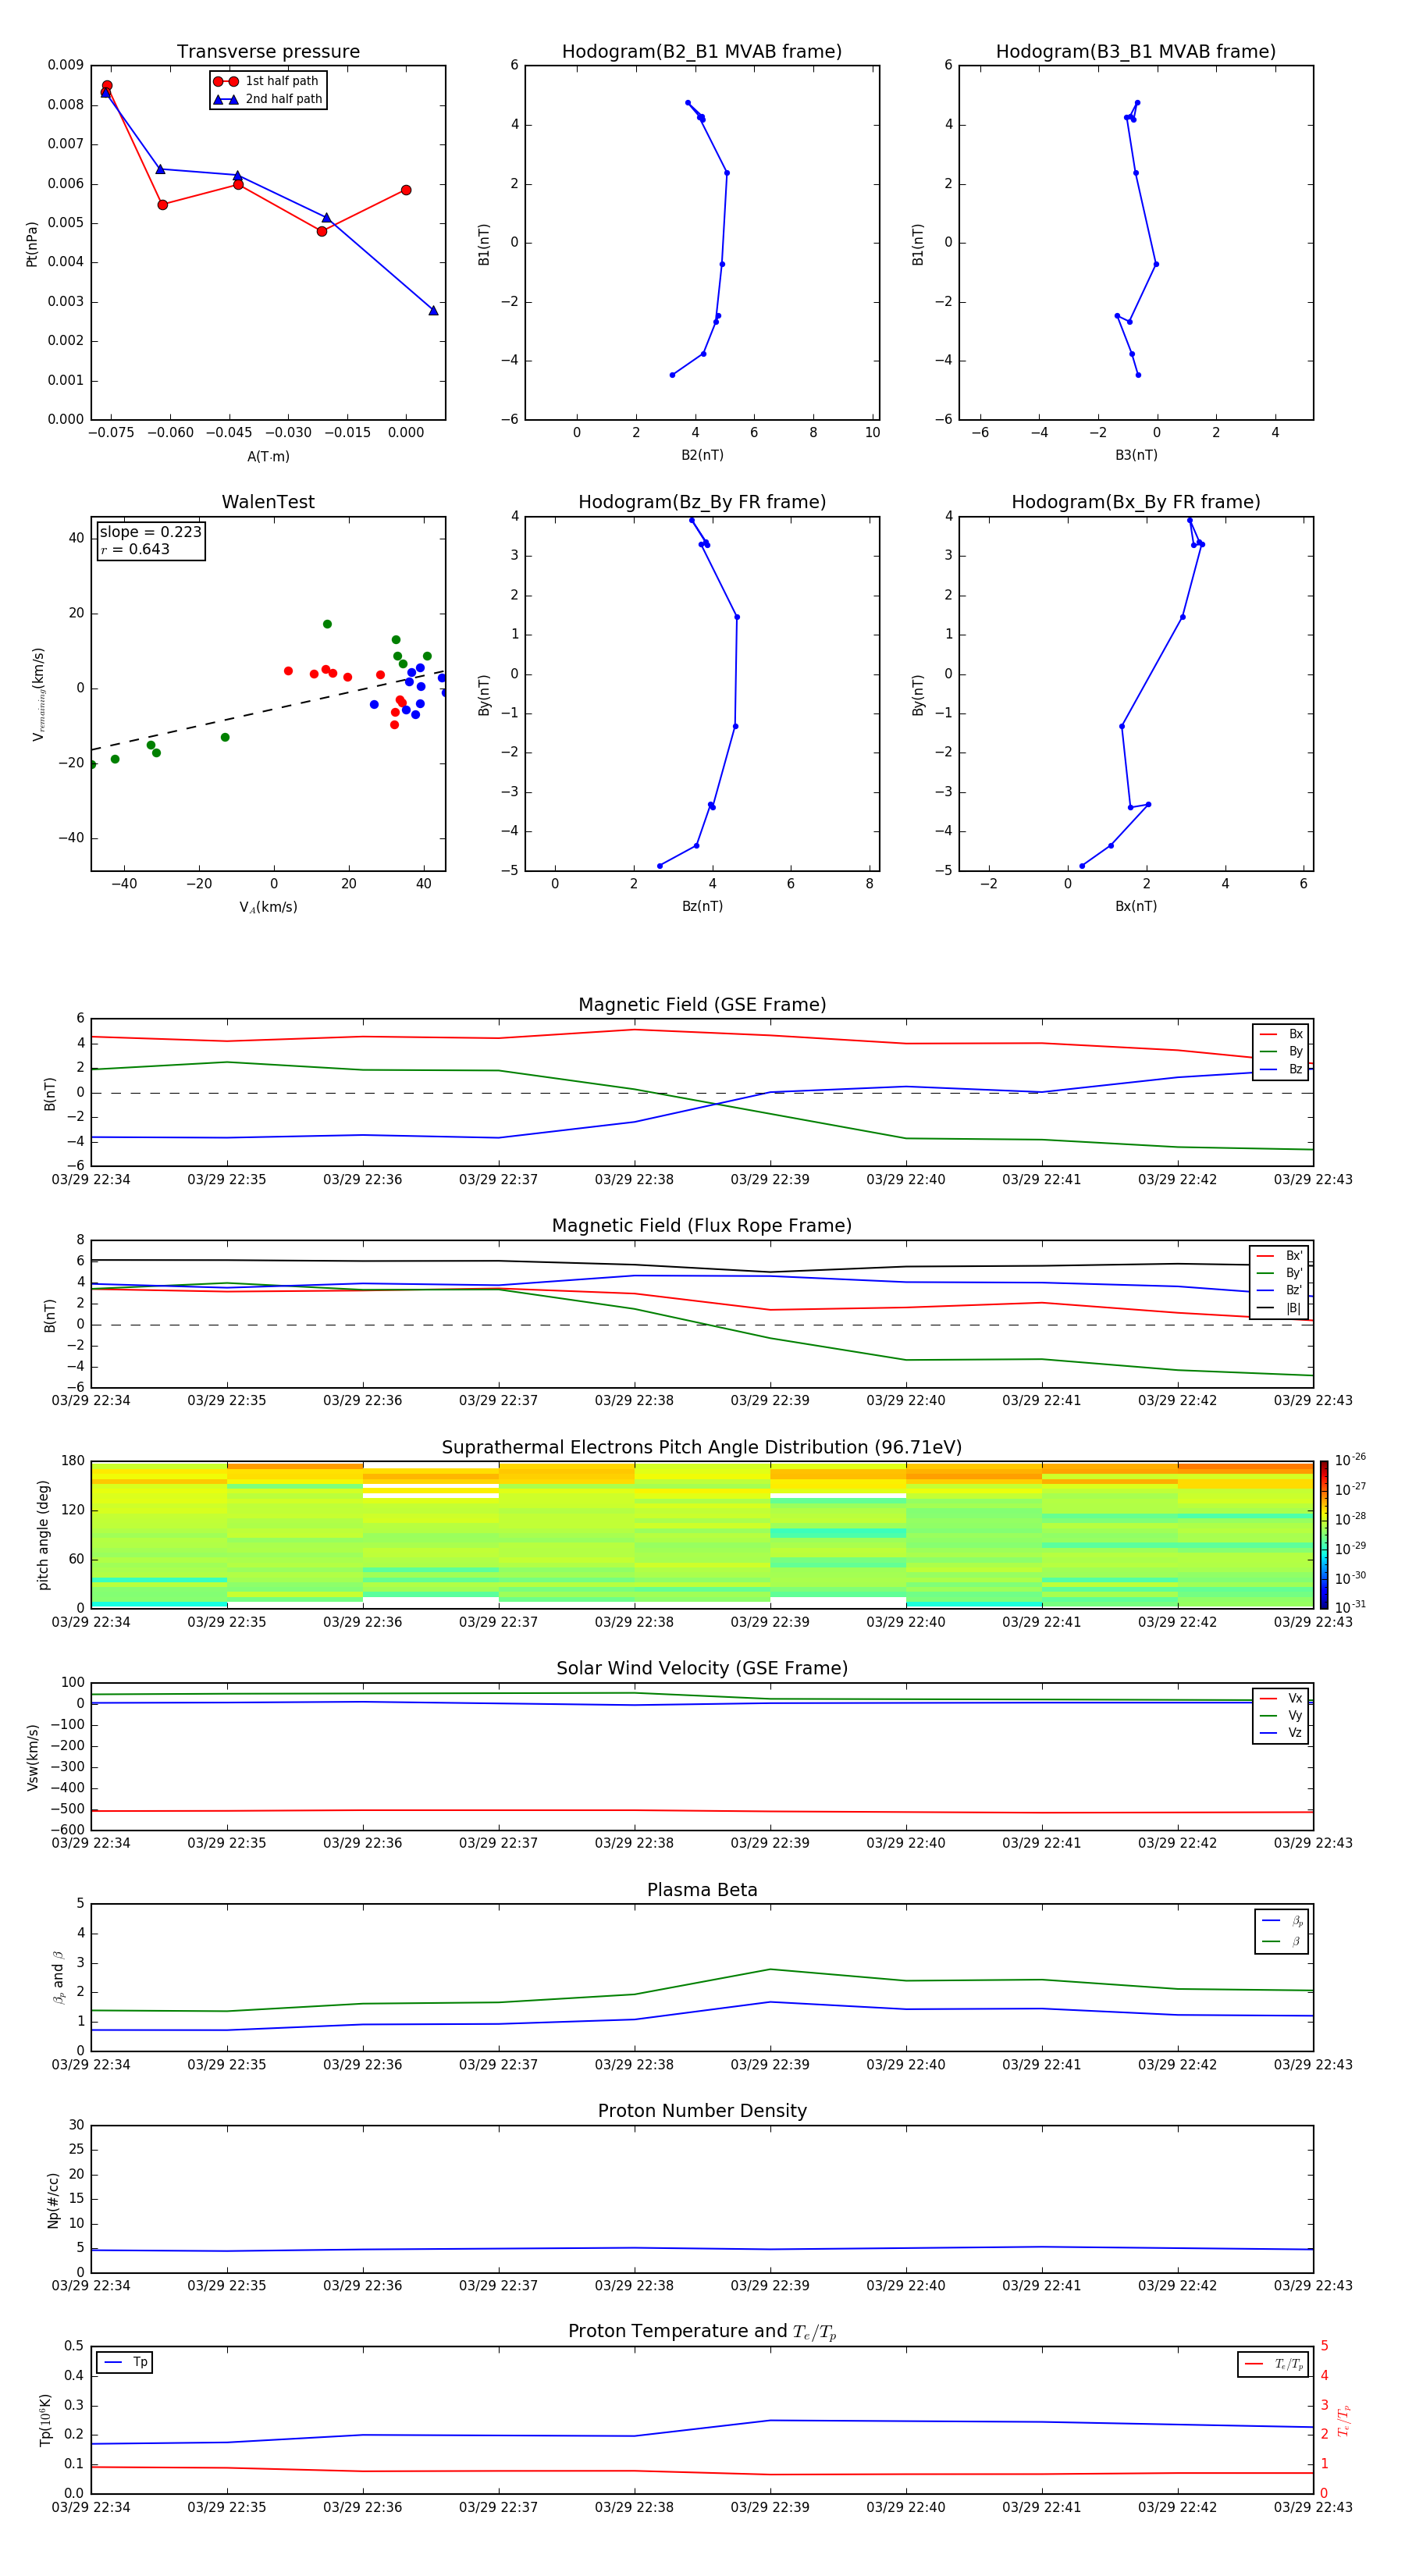1405x2576 pixels.
Task: Click the 'r = 0.643' annotation text
Action: [135, 549]
